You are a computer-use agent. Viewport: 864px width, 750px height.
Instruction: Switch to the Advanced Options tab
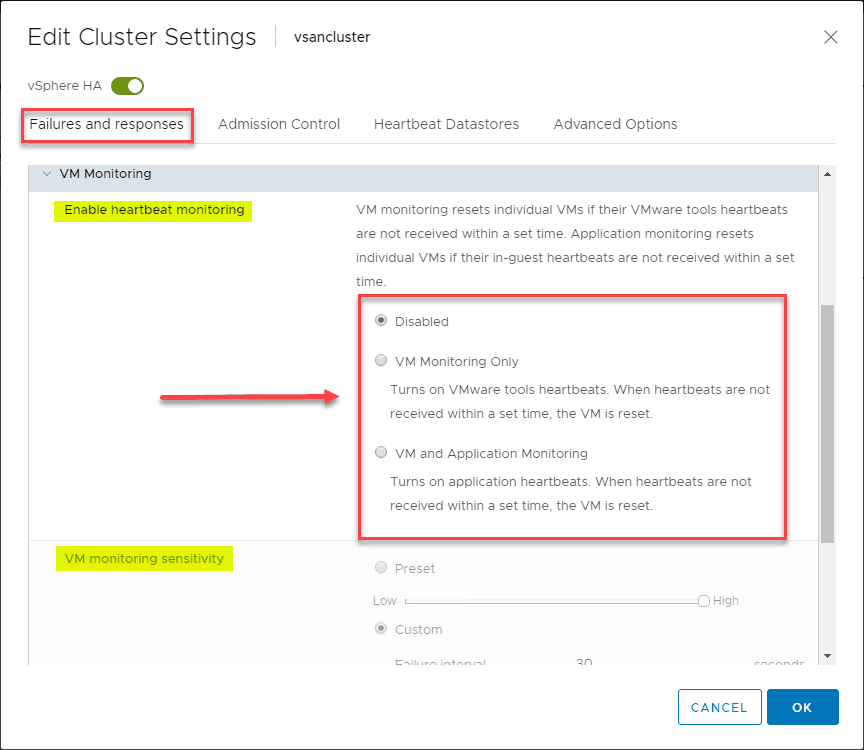(615, 124)
